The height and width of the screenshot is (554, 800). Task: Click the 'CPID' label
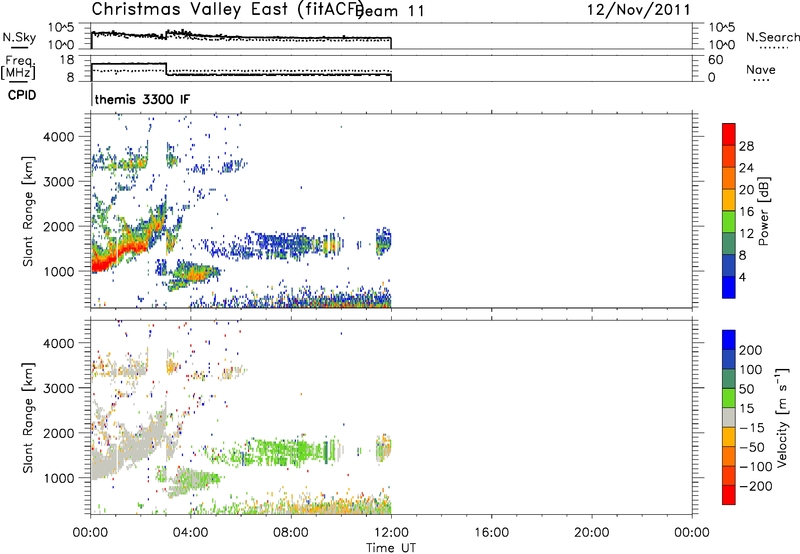point(22,95)
